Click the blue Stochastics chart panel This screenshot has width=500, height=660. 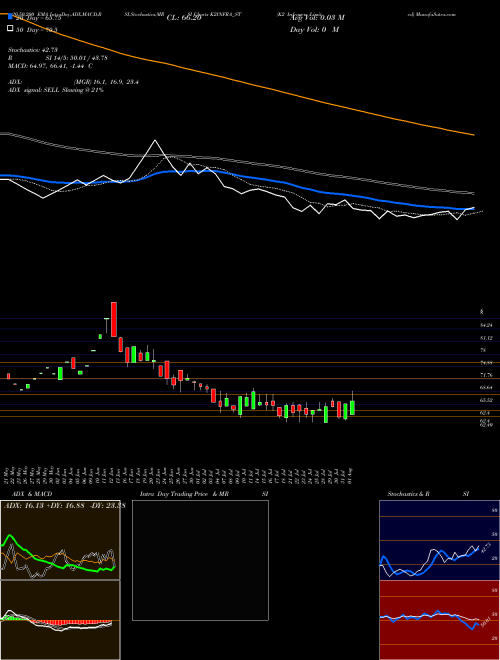pos(439,540)
